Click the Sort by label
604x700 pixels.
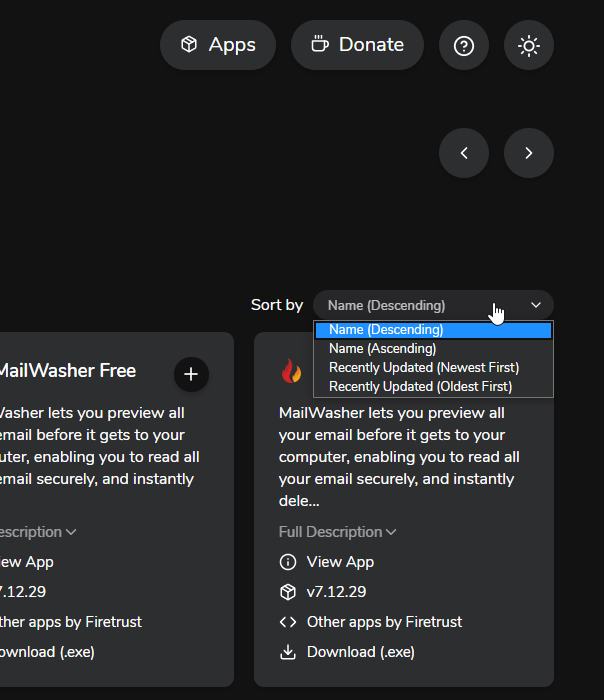pos(277,305)
